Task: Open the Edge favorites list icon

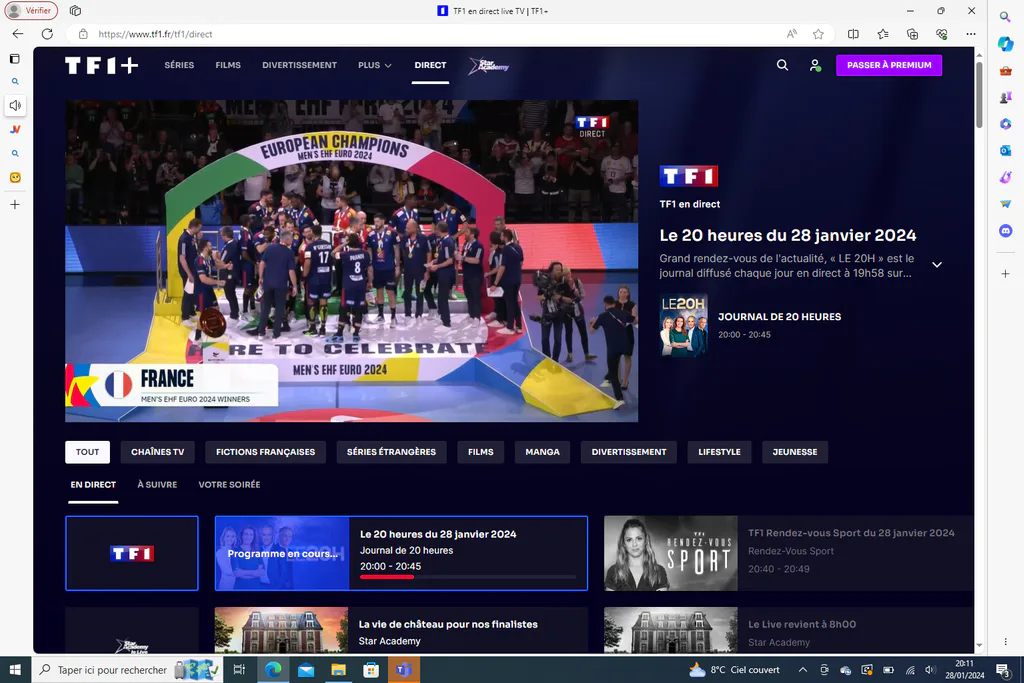Action: [x=883, y=34]
